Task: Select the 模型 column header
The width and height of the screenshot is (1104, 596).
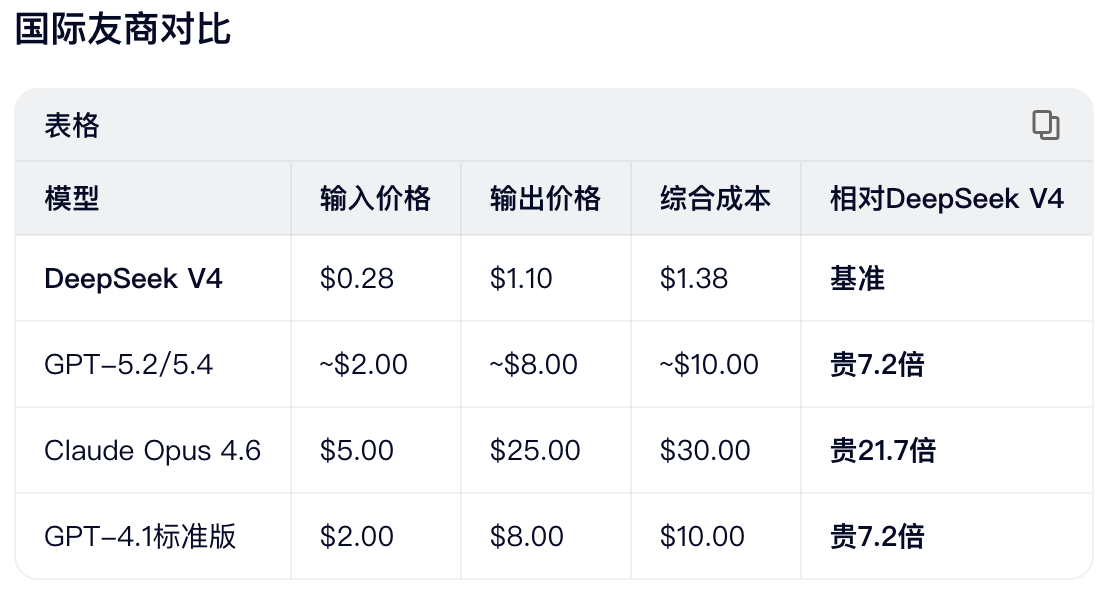Action: coord(70,198)
